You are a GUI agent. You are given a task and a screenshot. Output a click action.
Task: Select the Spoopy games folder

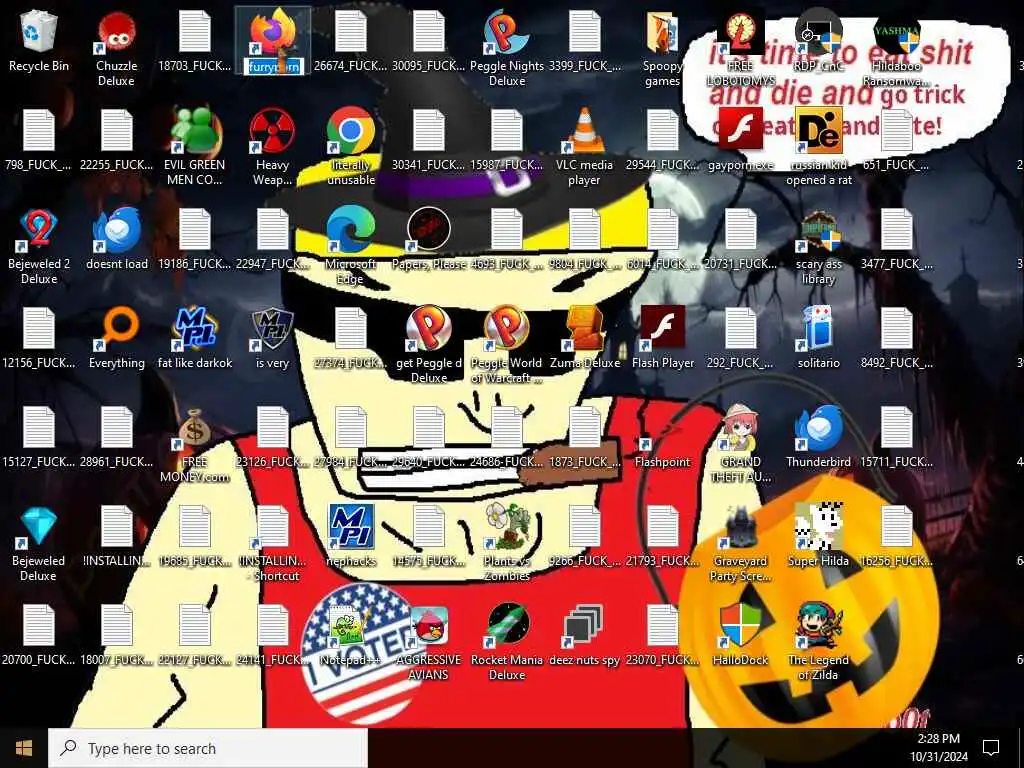point(662,33)
